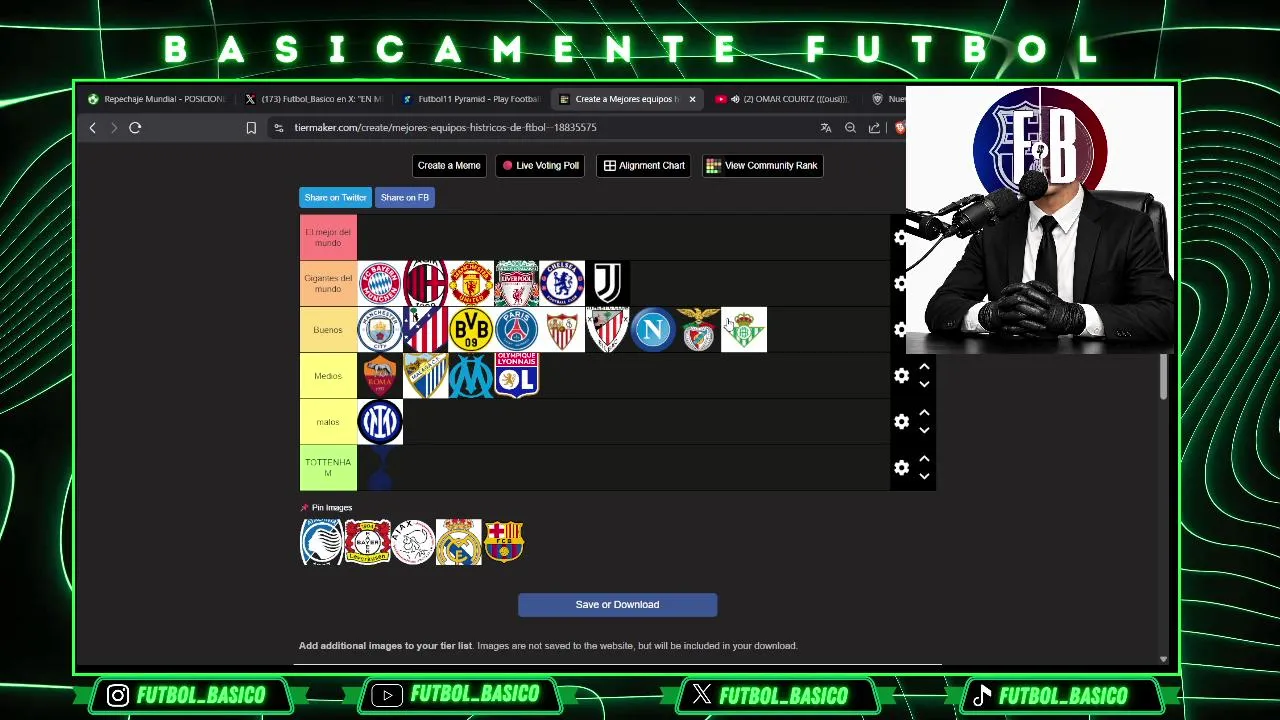Move TOTTENHAM tier up with arrow

(924, 459)
